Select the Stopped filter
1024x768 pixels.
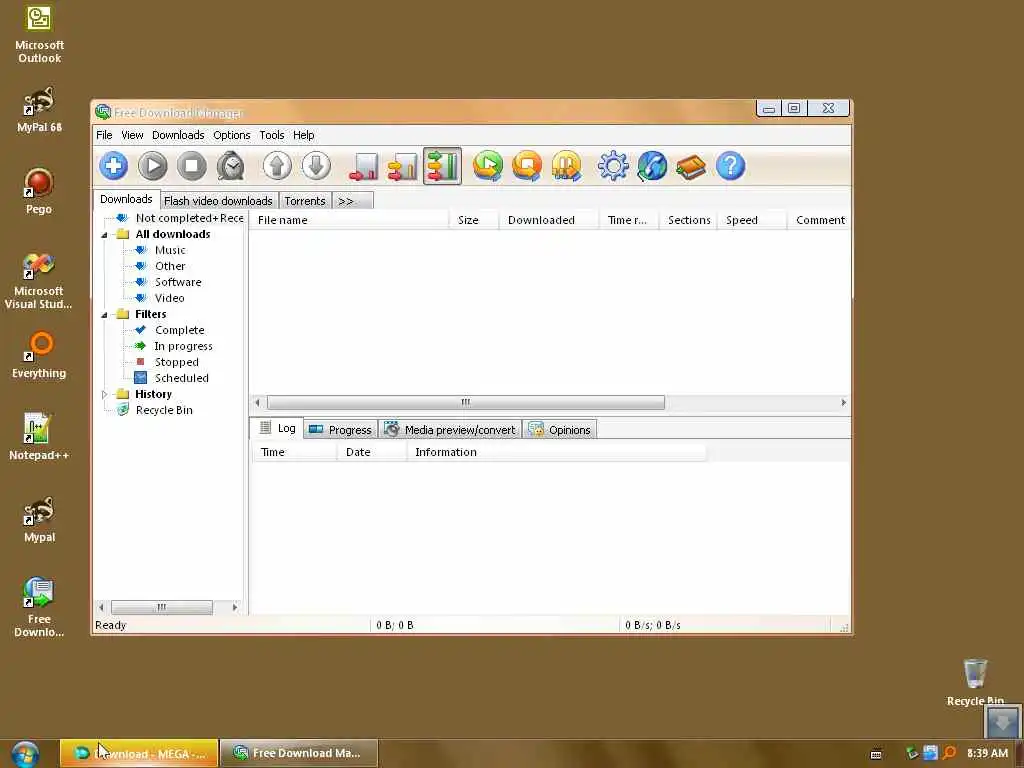click(x=176, y=362)
